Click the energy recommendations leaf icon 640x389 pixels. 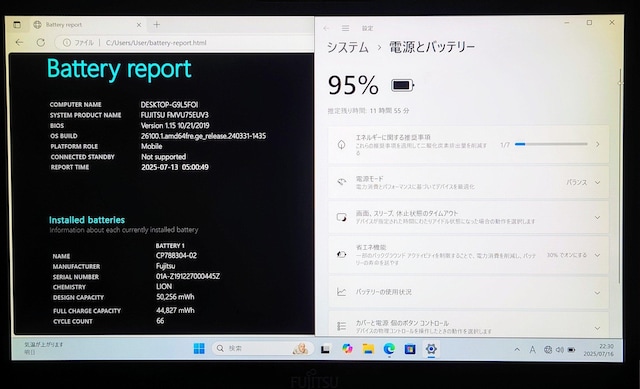tap(342, 144)
